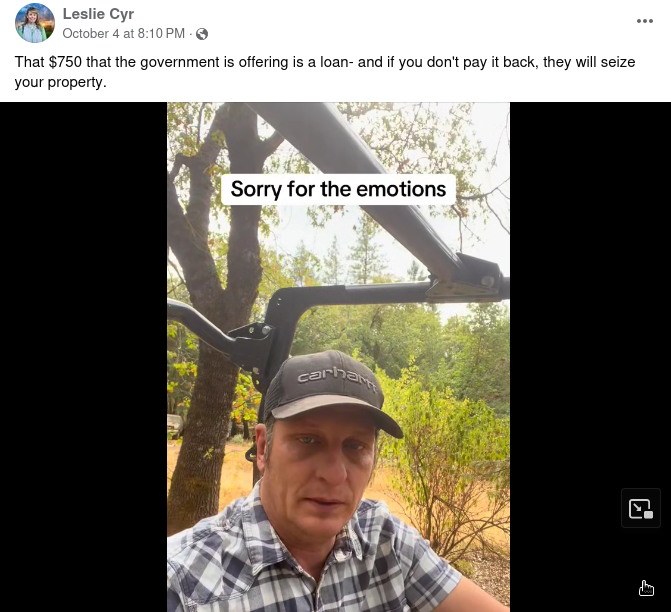Click the green bush in the video

click(x=440, y=430)
